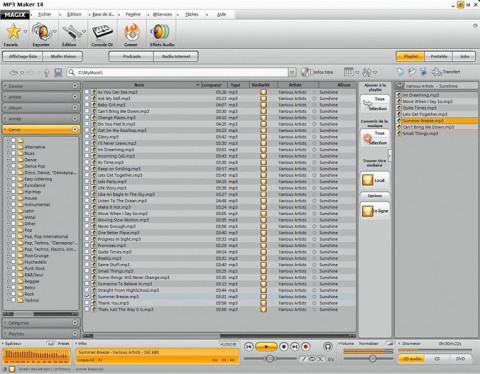Click the Graver burn disc icon
Viewport: 480px width, 374px height.
click(131, 32)
